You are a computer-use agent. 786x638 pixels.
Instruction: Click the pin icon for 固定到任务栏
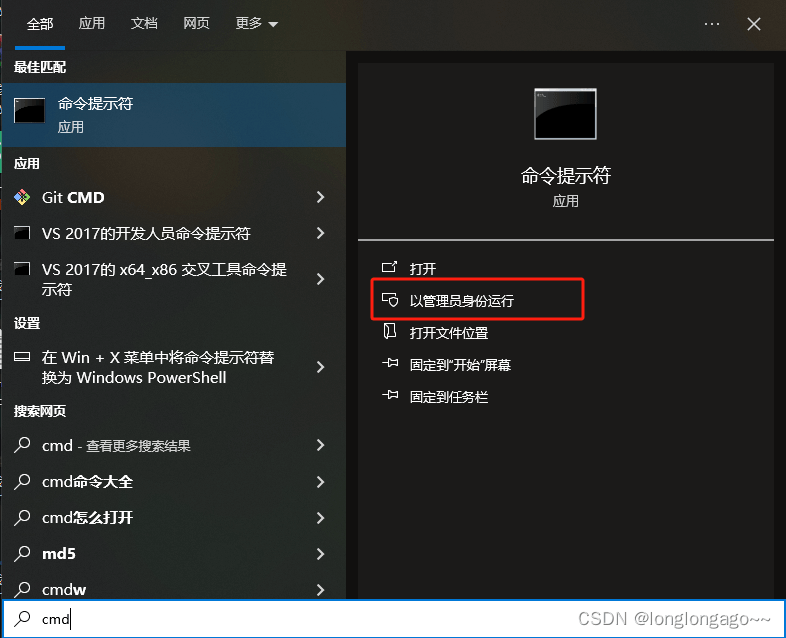pos(390,395)
